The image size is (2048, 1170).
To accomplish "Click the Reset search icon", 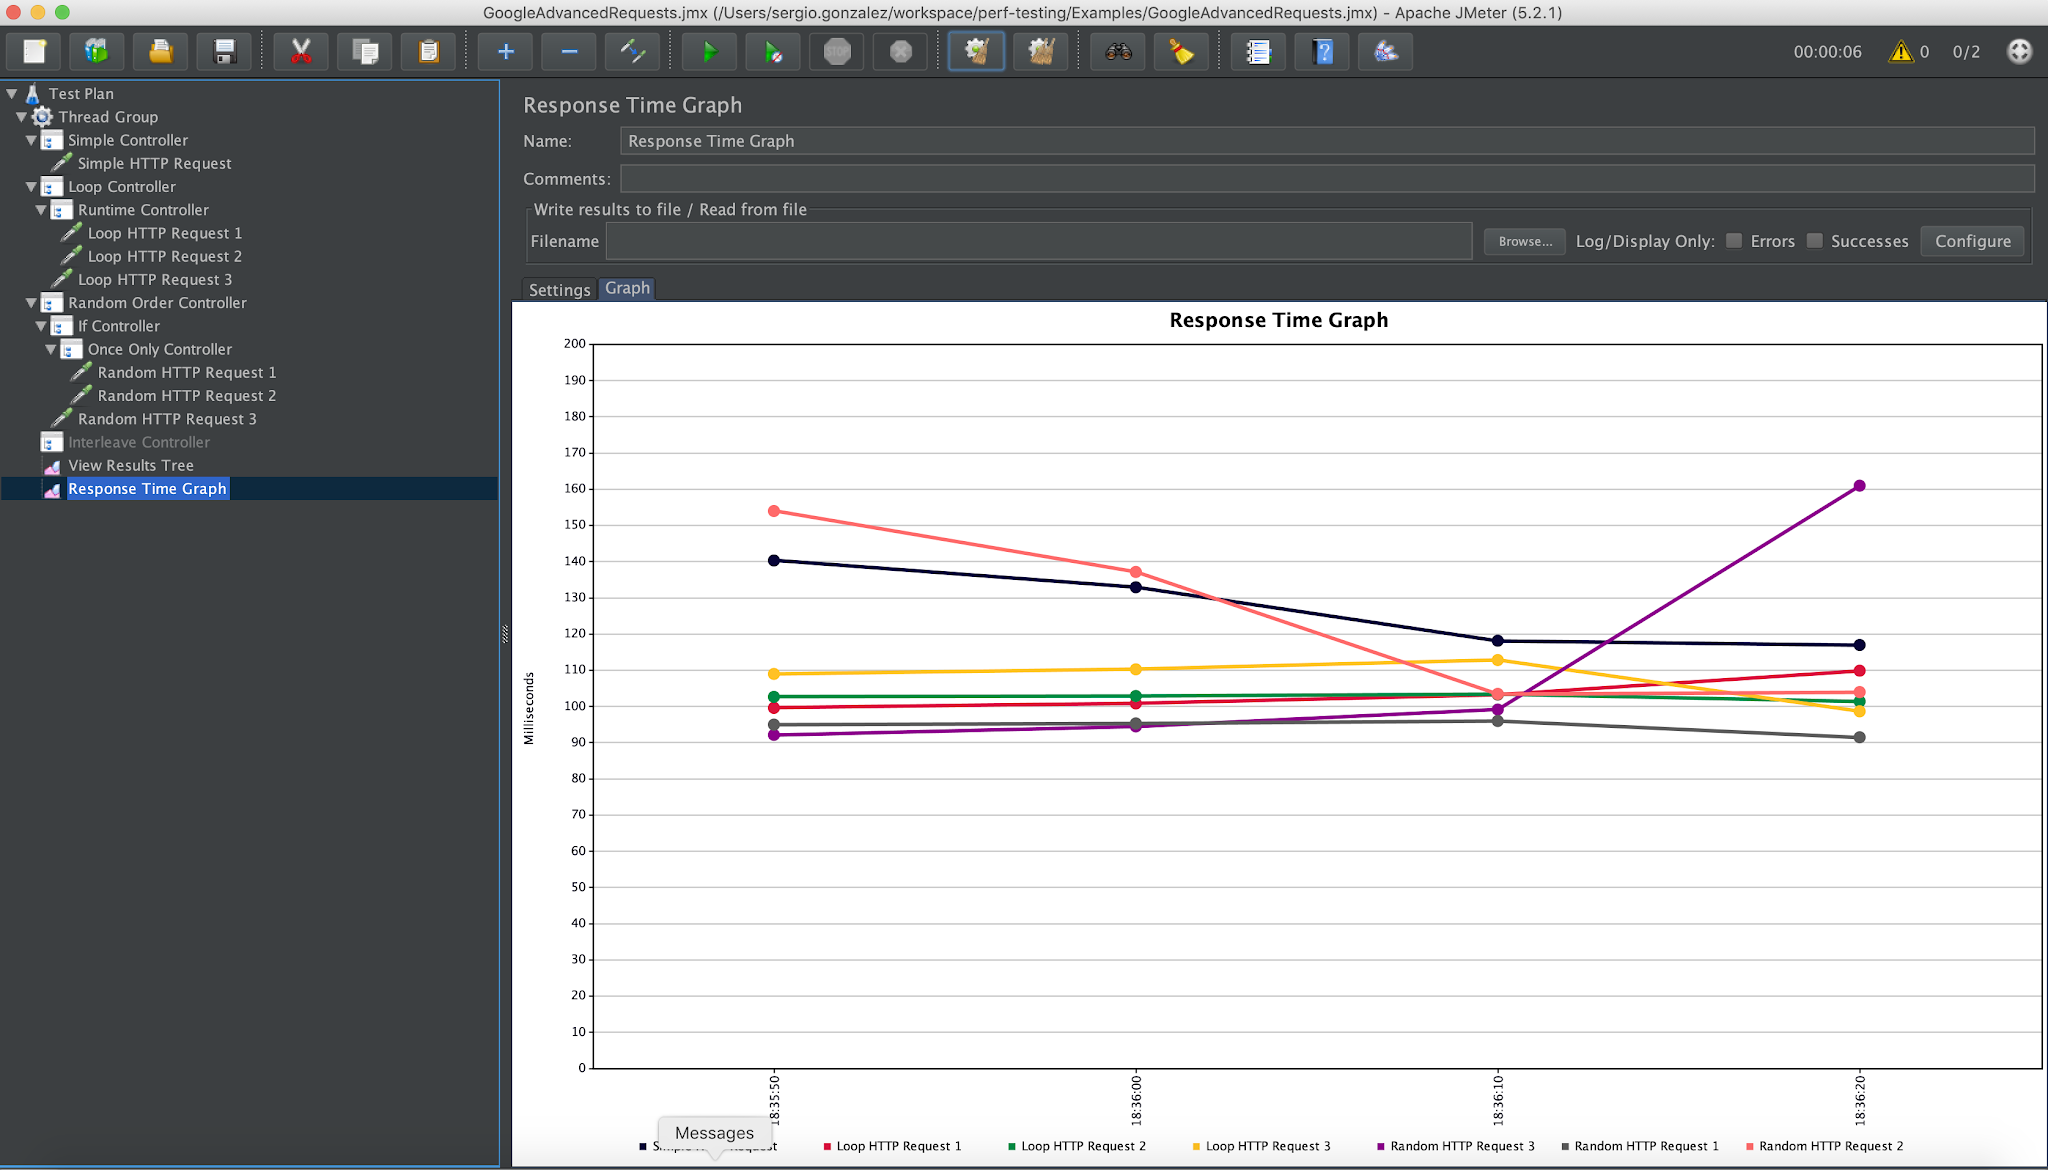I will tap(1181, 51).
